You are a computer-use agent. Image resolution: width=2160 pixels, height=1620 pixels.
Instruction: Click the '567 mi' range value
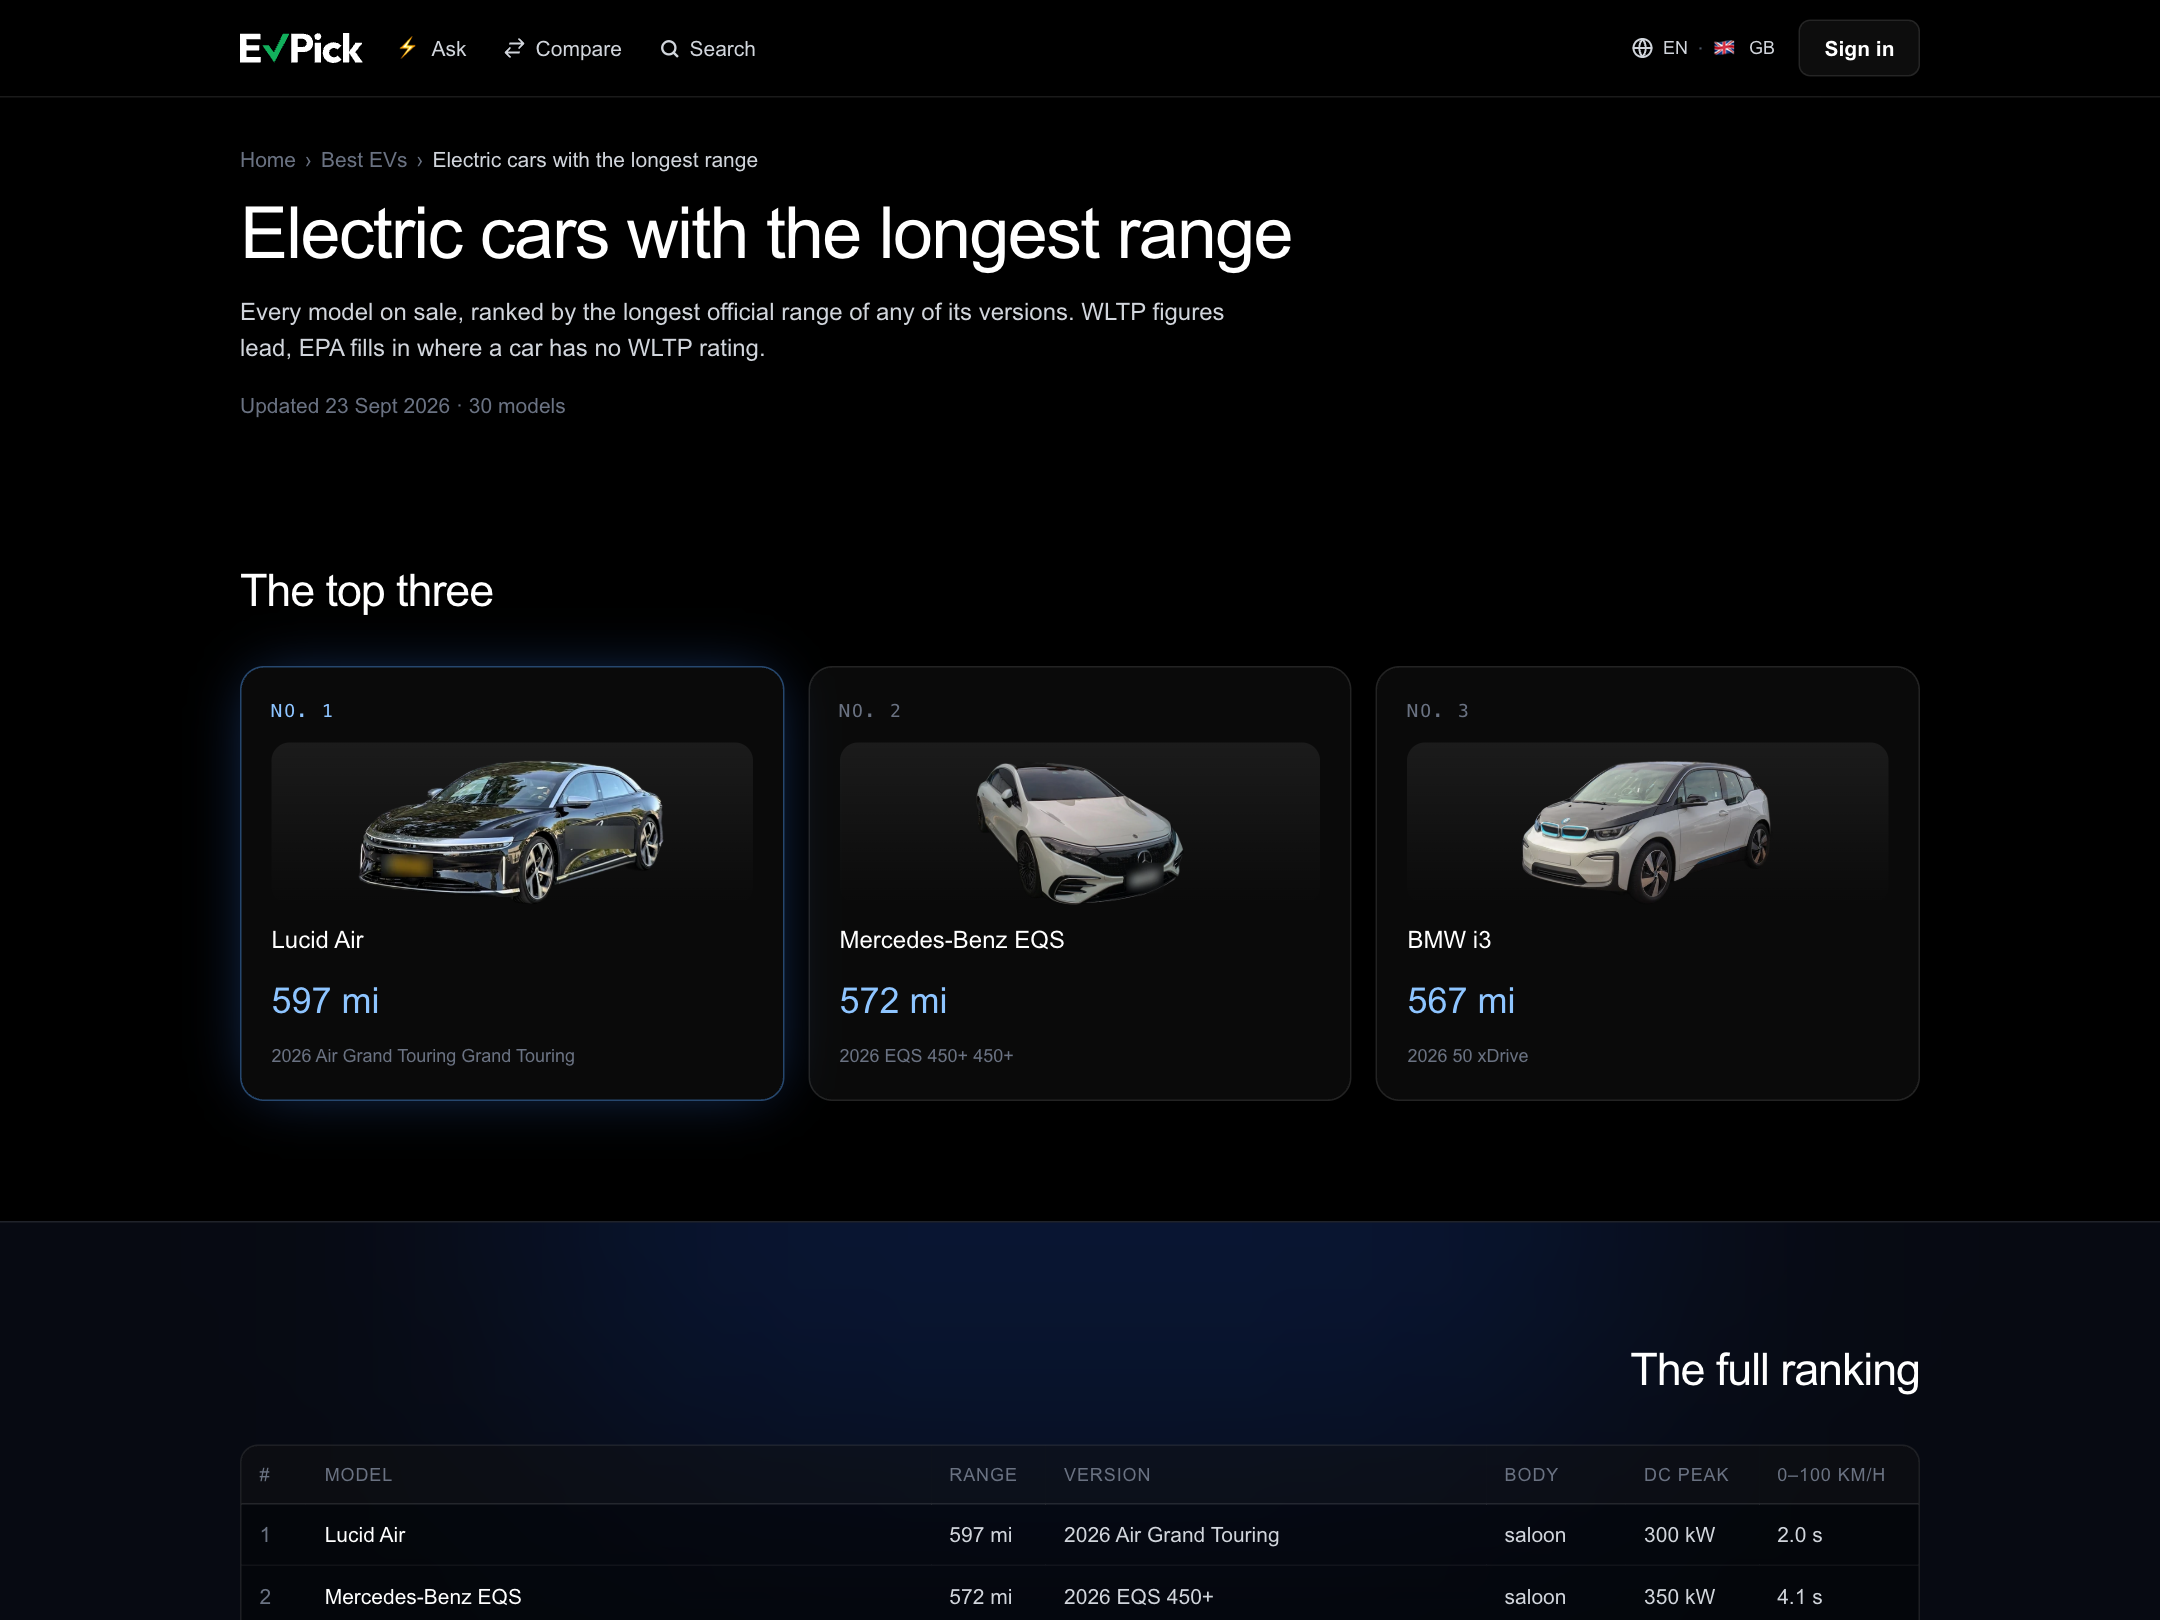tap(1461, 1001)
